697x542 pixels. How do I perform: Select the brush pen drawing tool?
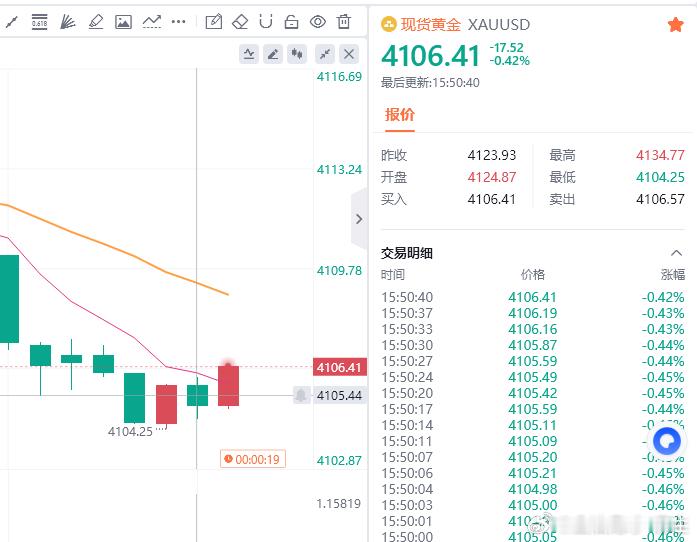coord(96,21)
